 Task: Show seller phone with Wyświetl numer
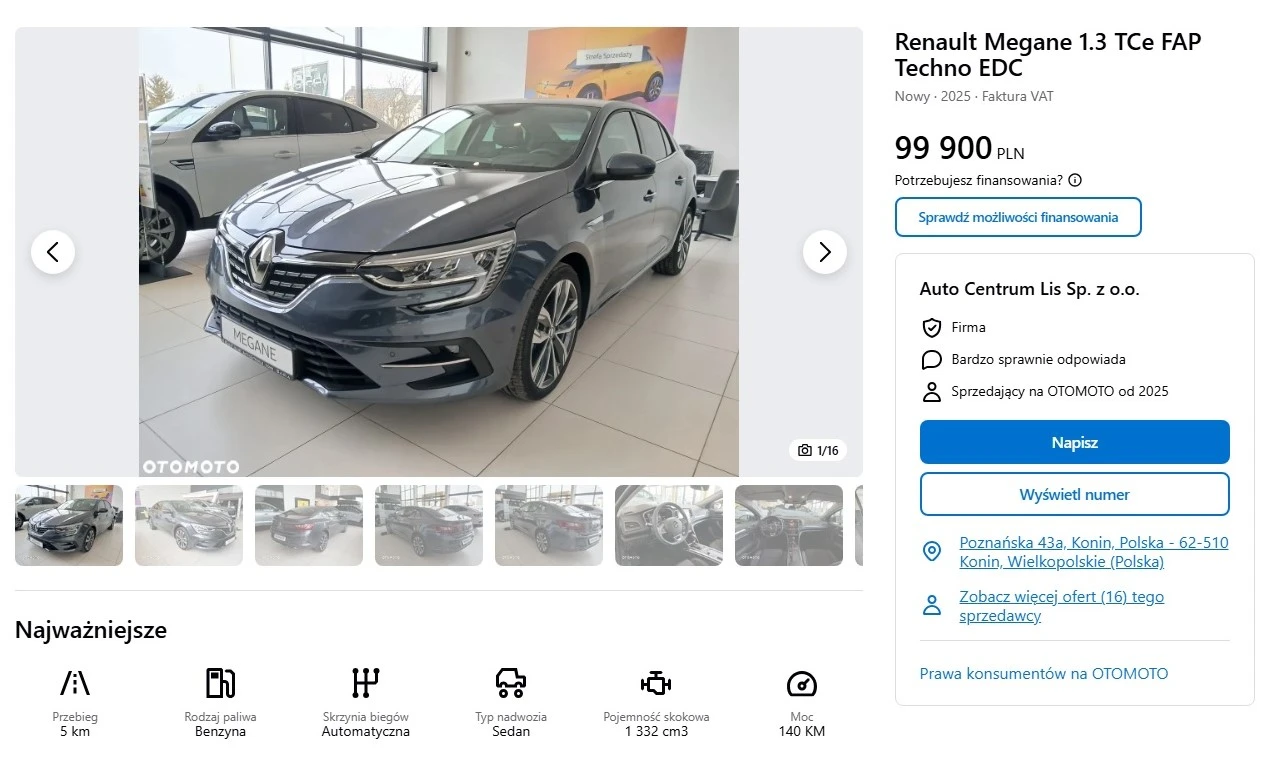(1075, 494)
